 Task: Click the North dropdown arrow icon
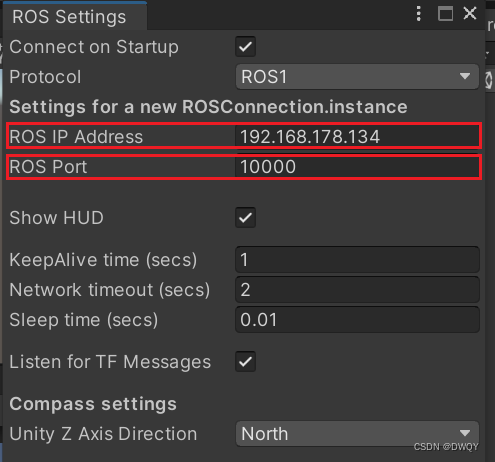click(x=465, y=433)
